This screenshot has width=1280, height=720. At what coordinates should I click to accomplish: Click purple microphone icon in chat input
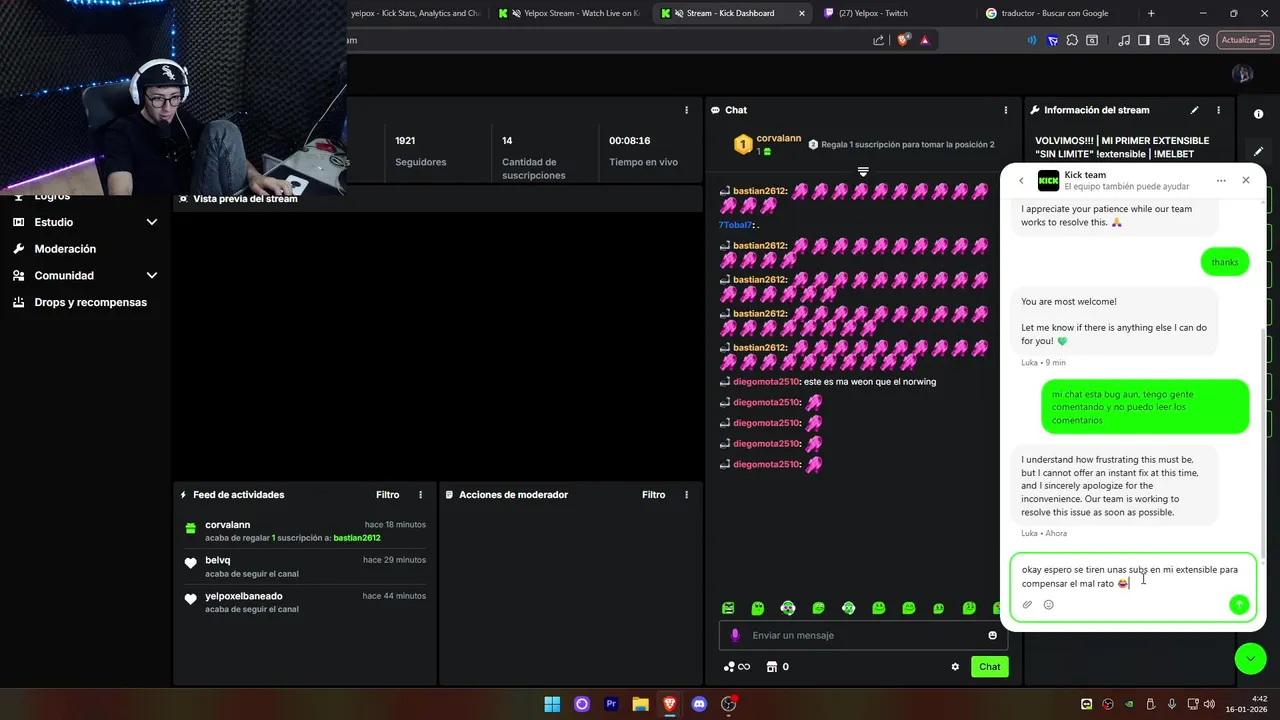click(735, 635)
